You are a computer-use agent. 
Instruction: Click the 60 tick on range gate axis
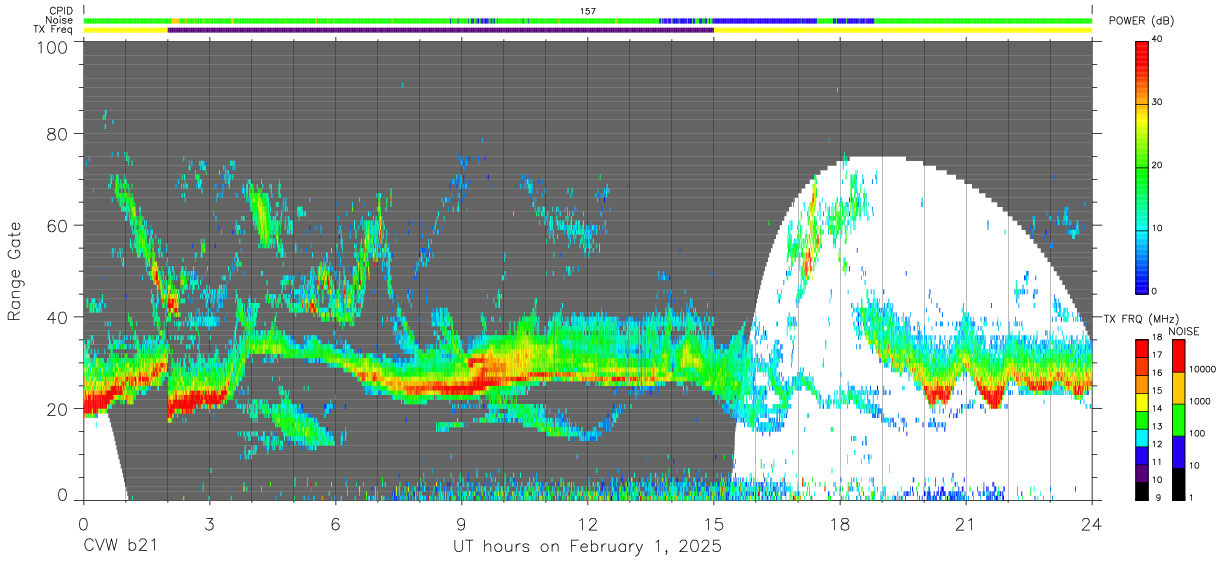[59, 226]
